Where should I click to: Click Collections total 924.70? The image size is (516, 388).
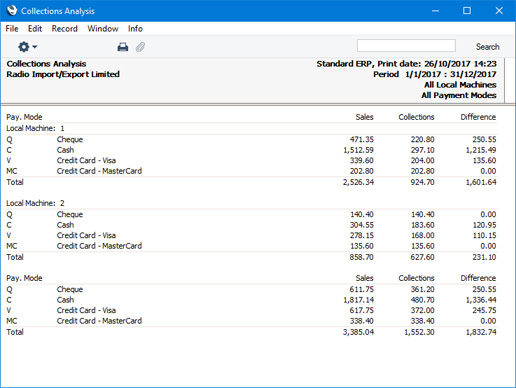[422, 182]
